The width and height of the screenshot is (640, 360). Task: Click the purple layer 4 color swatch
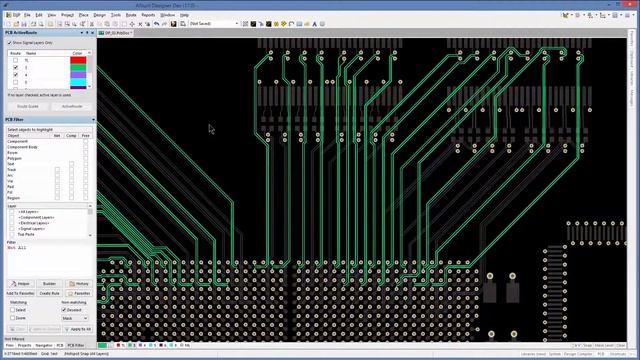(x=78, y=75)
